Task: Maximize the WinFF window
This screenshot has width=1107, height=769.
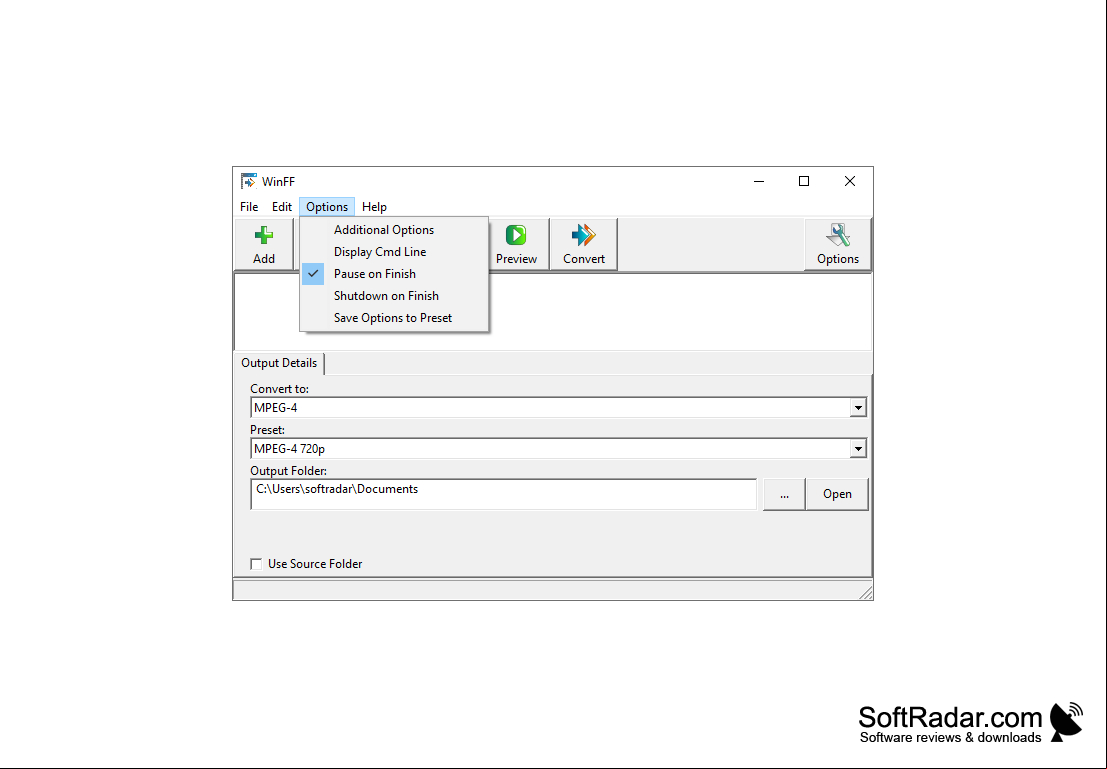Action: tap(803, 181)
